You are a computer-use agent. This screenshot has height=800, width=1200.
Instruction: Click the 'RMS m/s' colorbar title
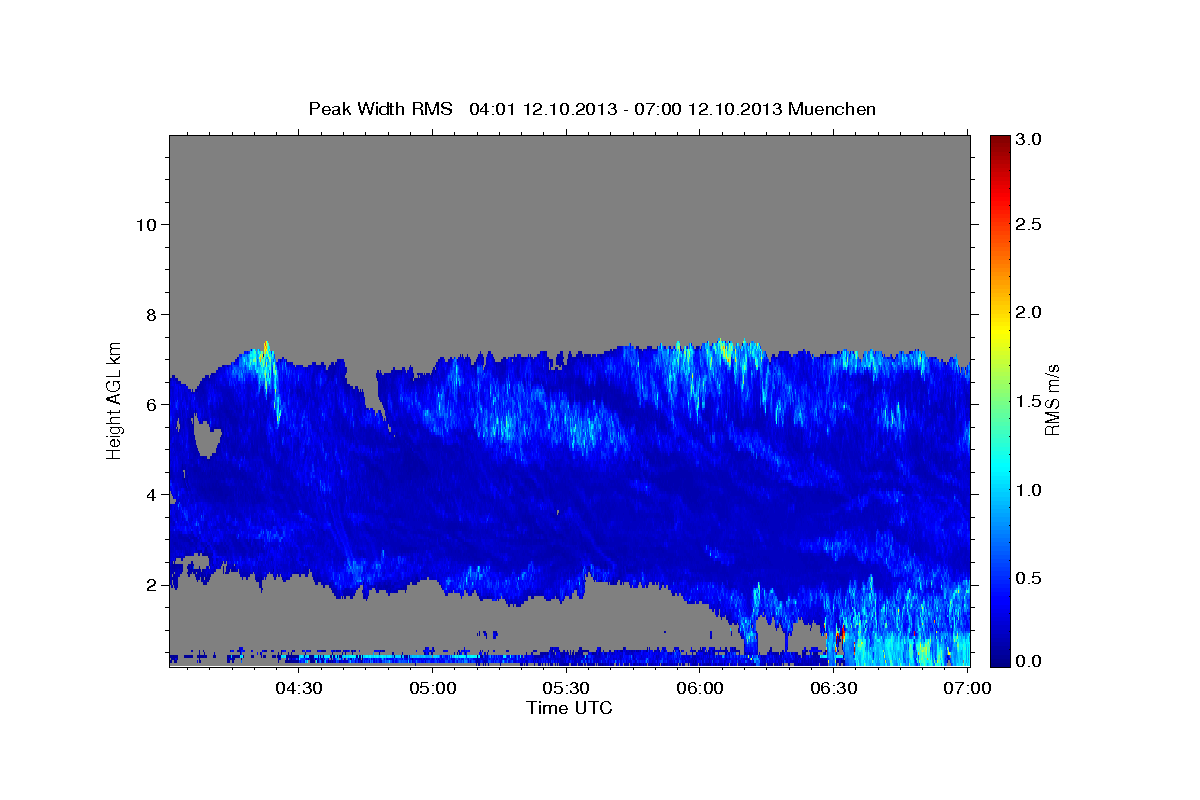(1052, 399)
